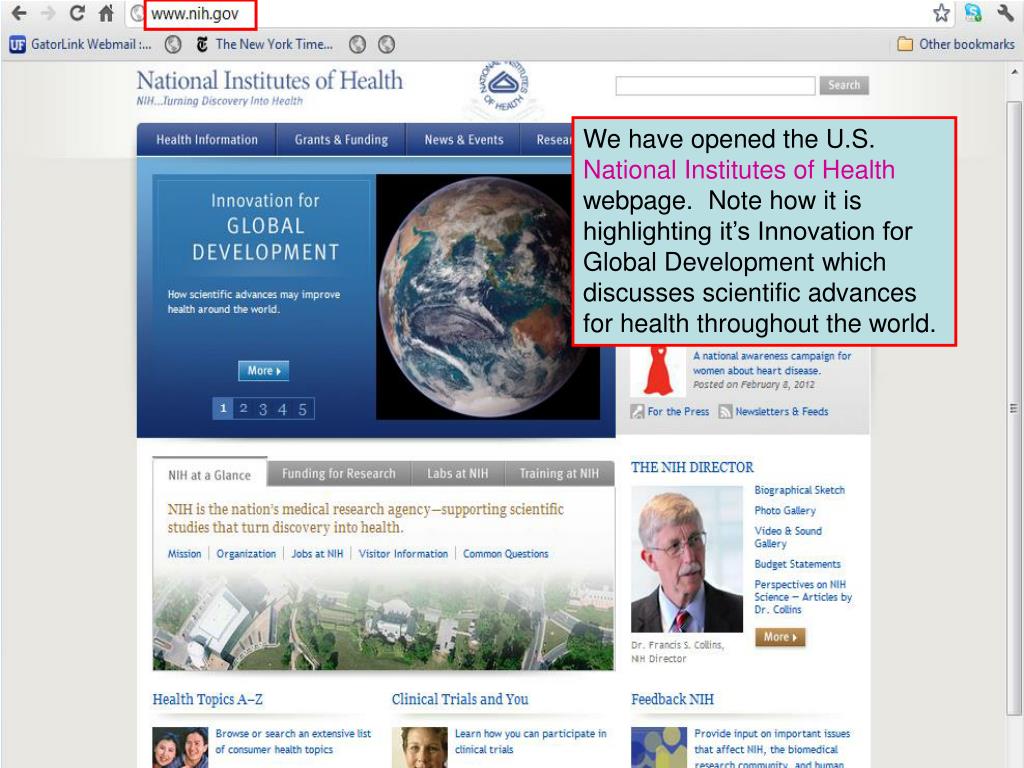Open the Mission link

pos(184,554)
